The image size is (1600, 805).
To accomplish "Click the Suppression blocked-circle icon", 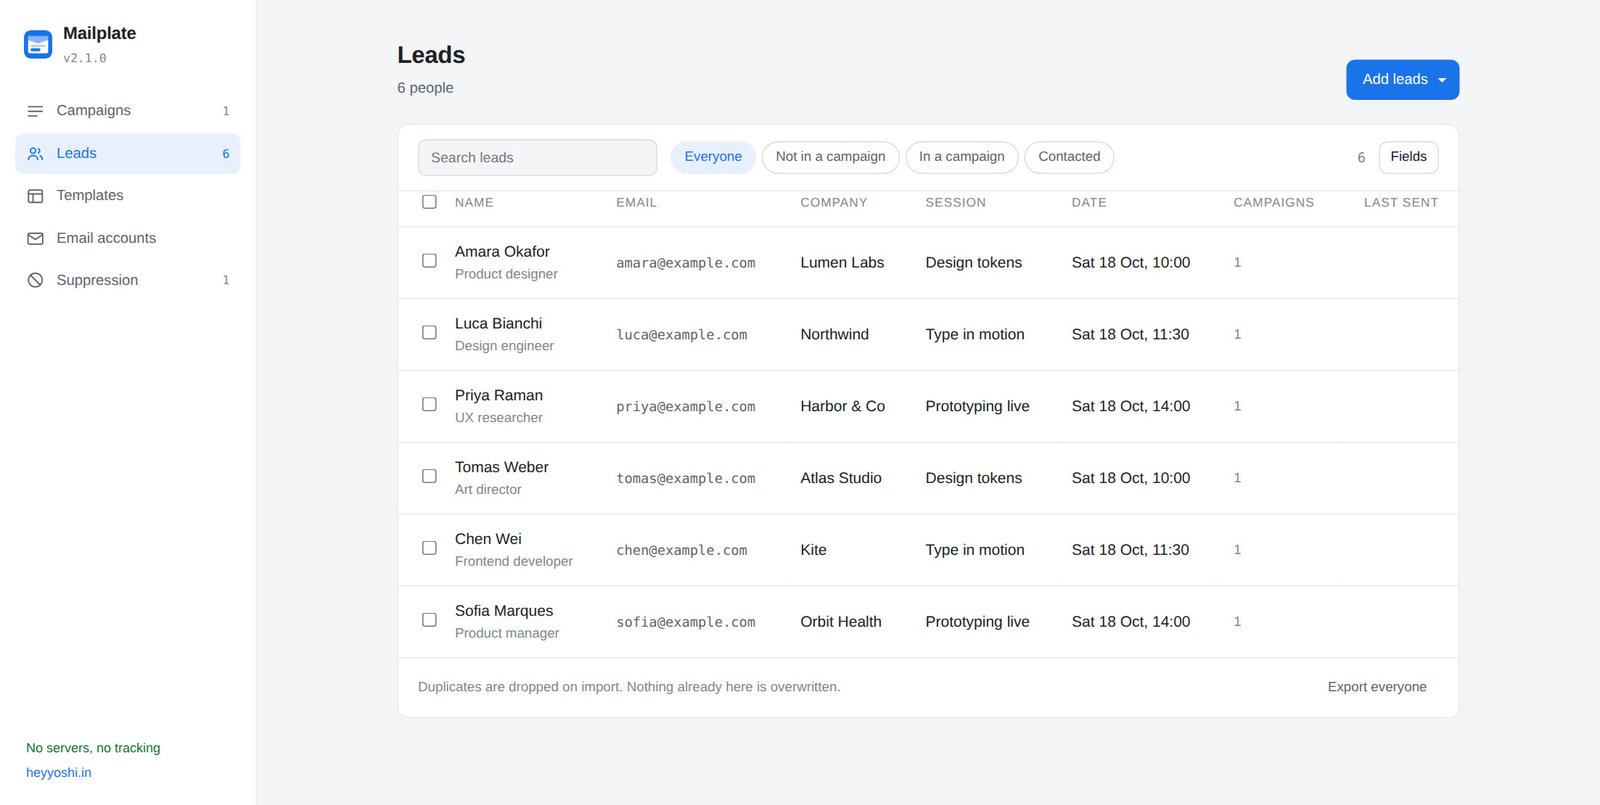I will [x=35, y=281].
